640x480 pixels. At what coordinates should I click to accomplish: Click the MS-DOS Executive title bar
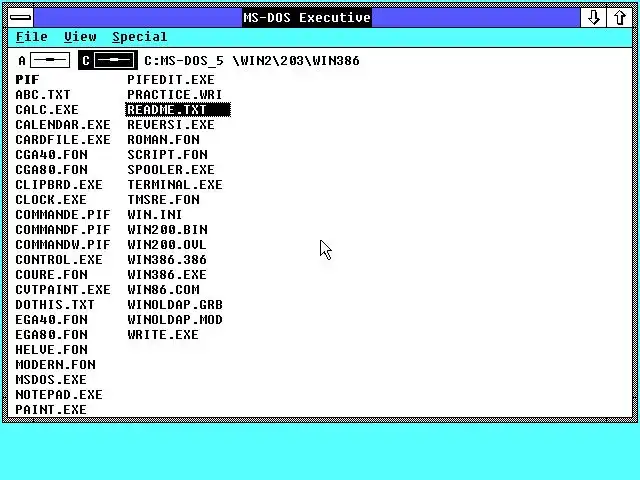click(307, 18)
